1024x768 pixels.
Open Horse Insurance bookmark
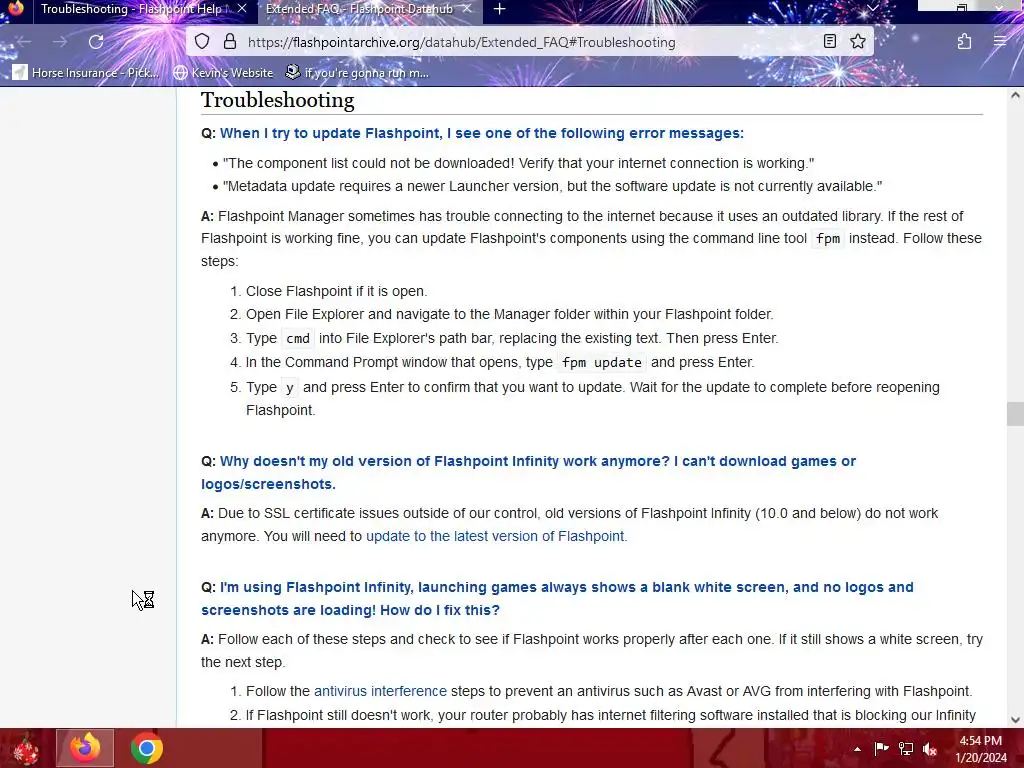click(x=86, y=72)
